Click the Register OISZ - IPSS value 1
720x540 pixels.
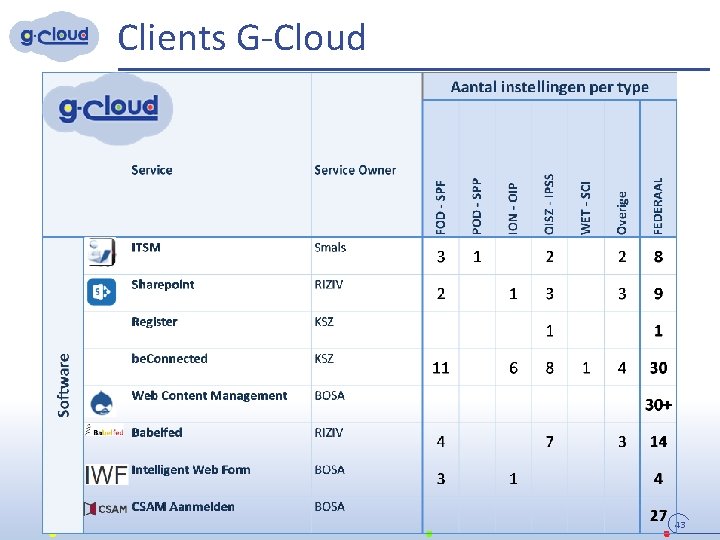tap(549, 331)
